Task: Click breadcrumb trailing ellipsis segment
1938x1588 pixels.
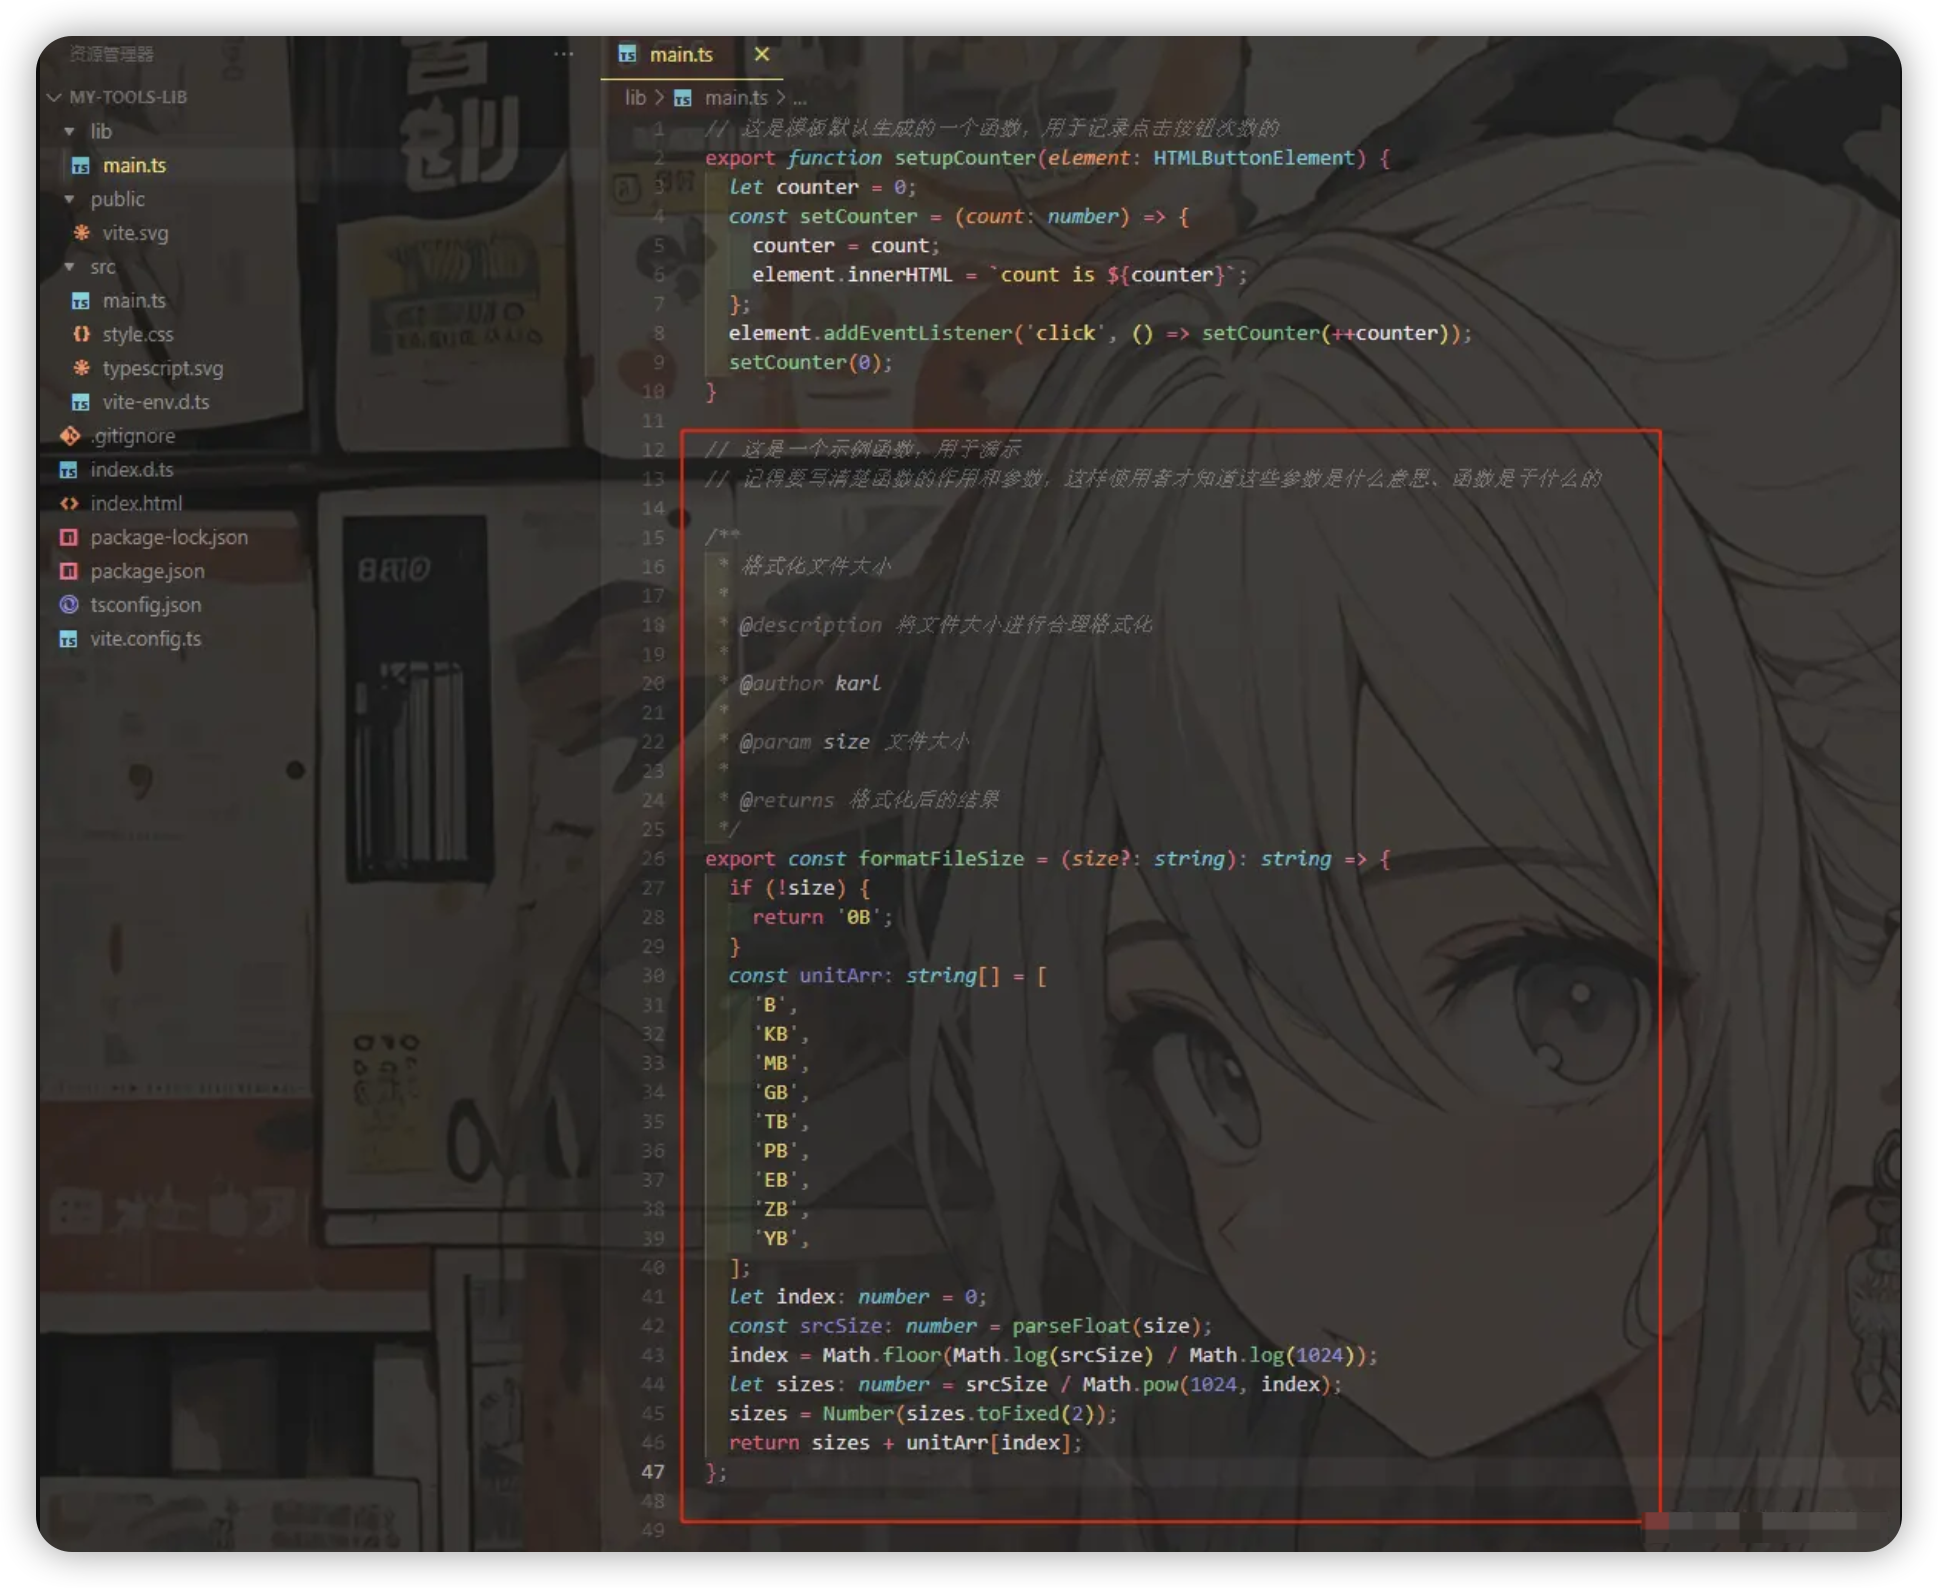Action: point(800,98)
